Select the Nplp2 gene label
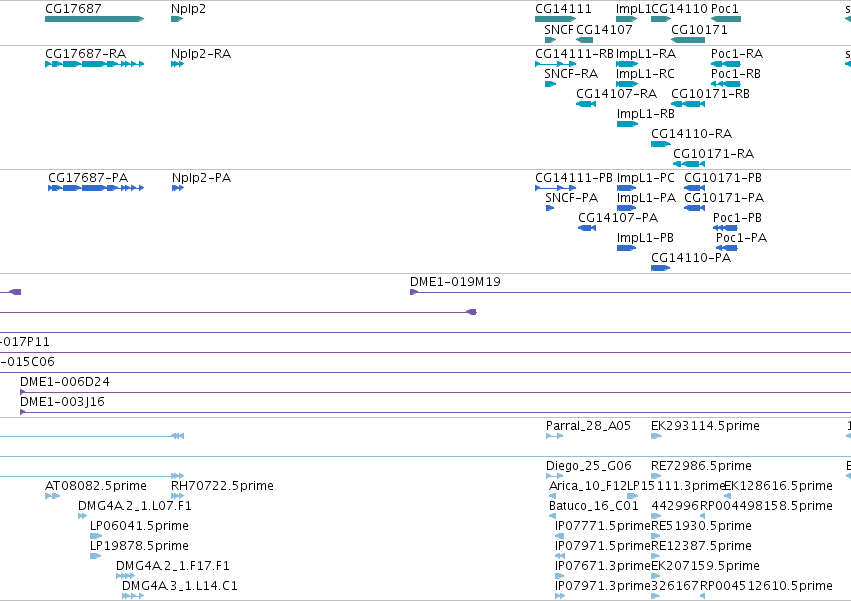Screen dimensions: 851x601 click(x=188, y=9)
